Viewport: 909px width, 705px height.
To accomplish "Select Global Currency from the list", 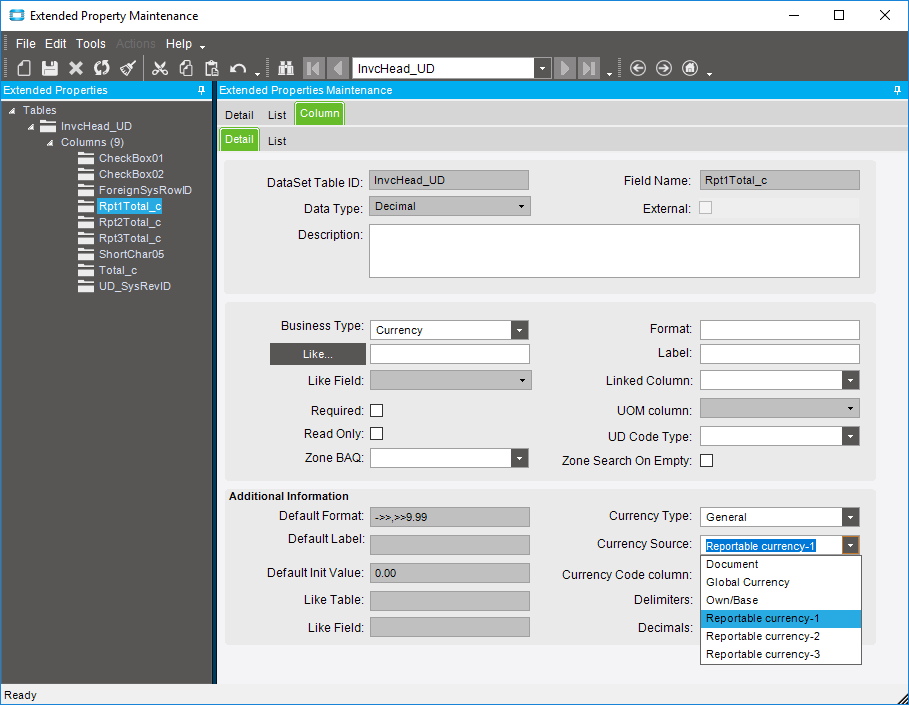I will pos(748,582).
